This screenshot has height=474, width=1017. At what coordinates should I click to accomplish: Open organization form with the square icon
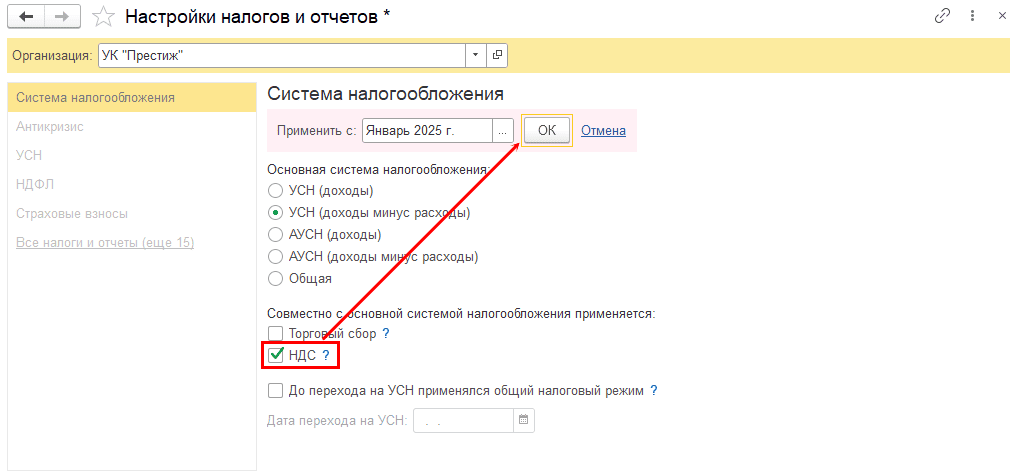click(x=497, y=55)
